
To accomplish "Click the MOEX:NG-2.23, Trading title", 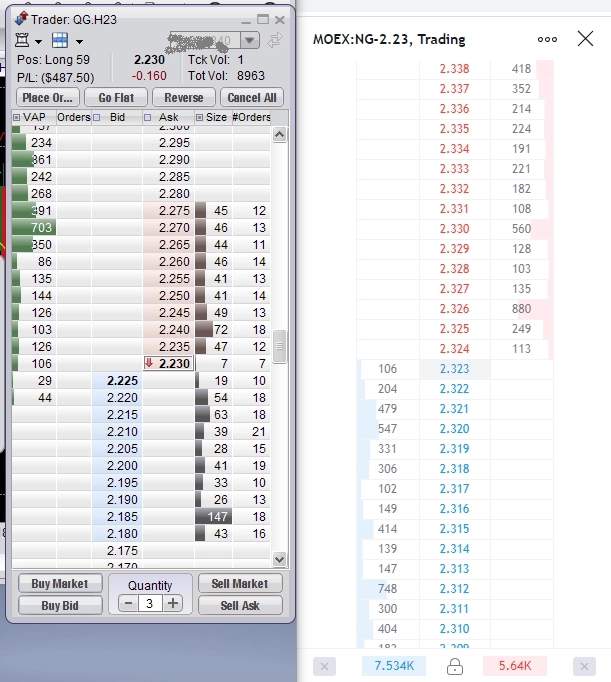I will coord(389,40).
